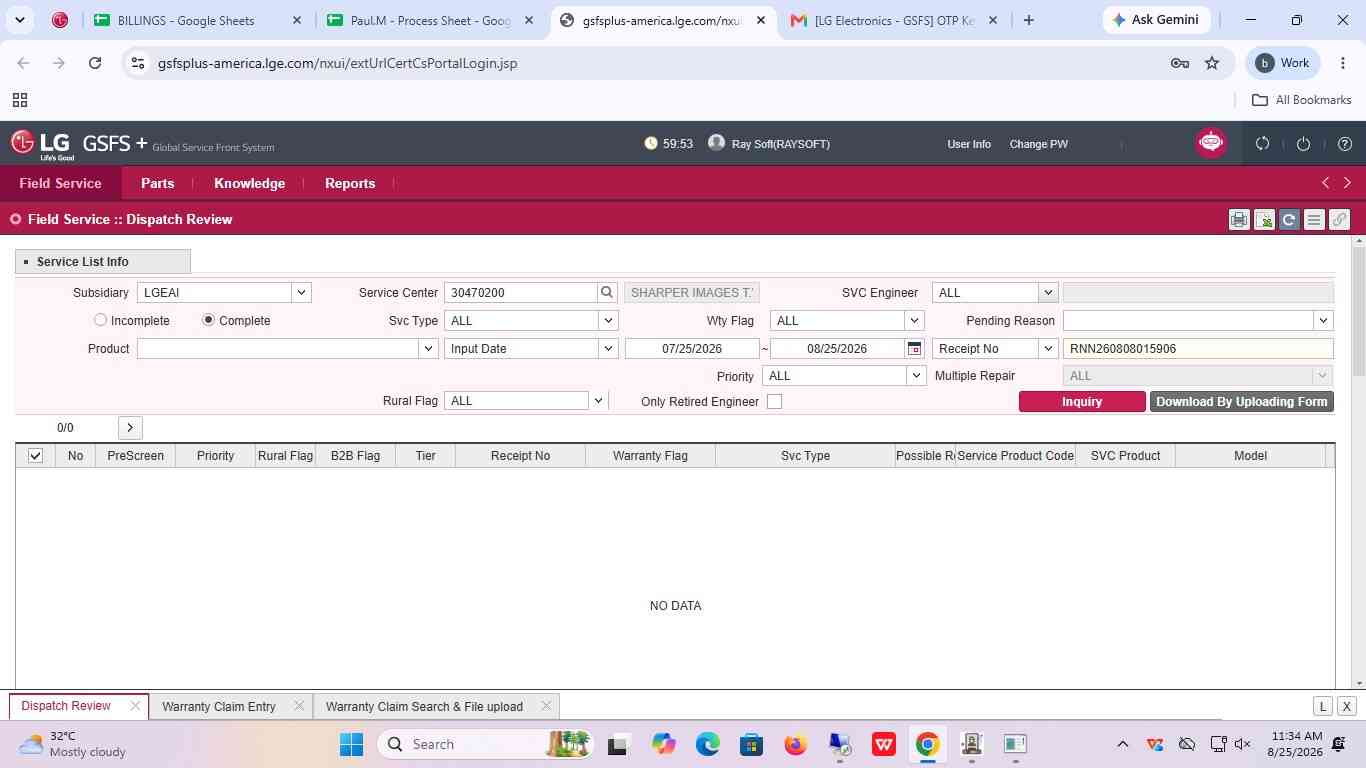
Task: Click the hamburger list icon in toolbar
Action: tap(1314, 220)
